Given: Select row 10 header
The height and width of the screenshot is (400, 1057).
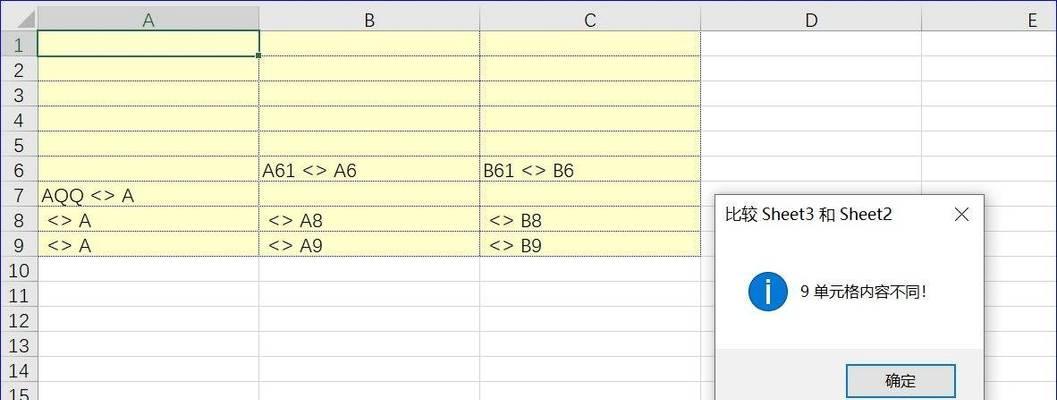Looking at the screenshot, I should 18,270.
